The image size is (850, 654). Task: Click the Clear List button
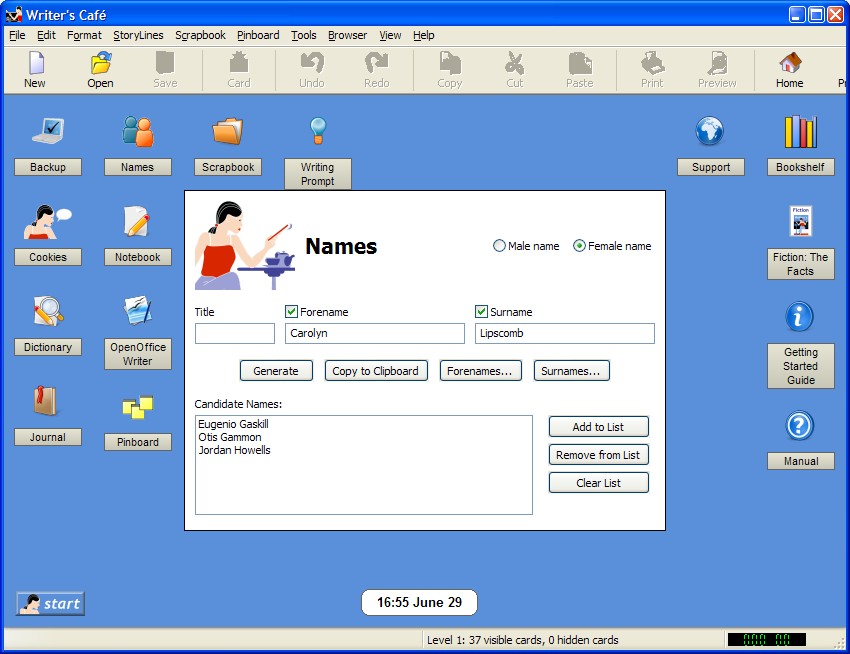click(598, 482)
